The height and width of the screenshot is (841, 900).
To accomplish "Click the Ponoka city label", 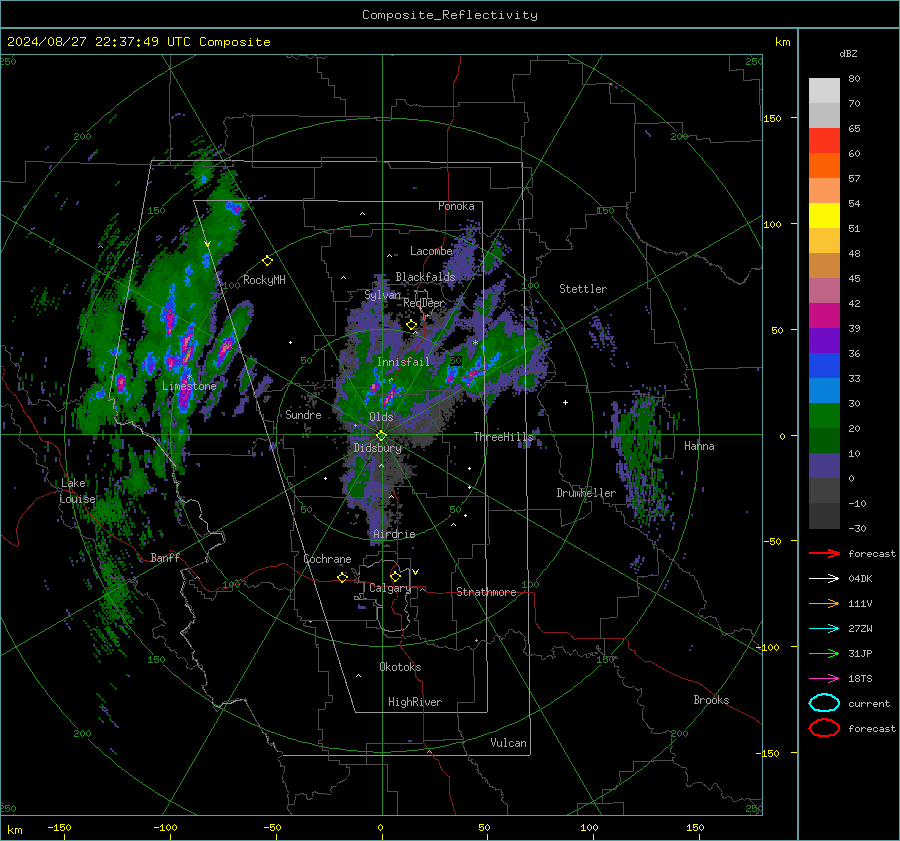I will click(x=456, y=206).
